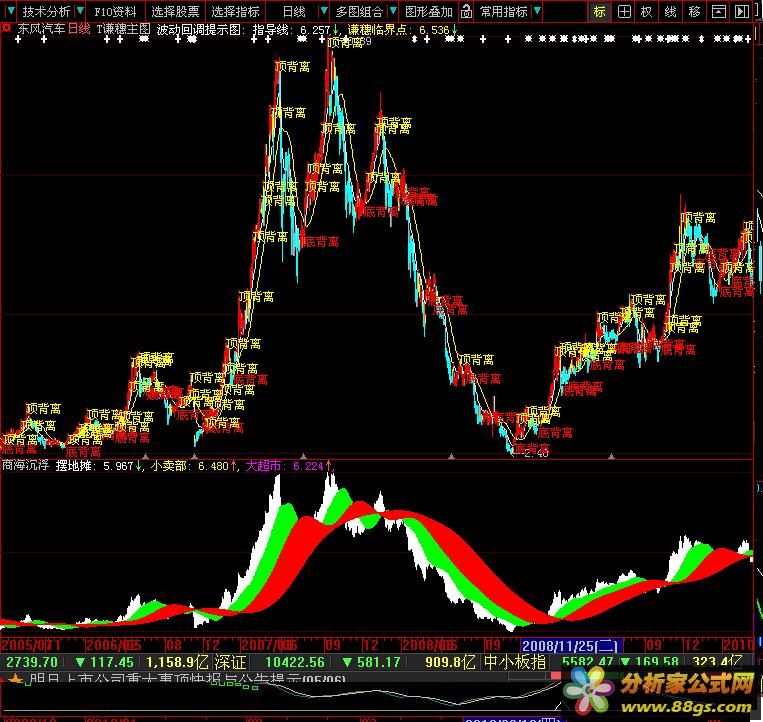Open the 常用指标 dropdown arrow

pyautogui.click(x=537, y=12)
